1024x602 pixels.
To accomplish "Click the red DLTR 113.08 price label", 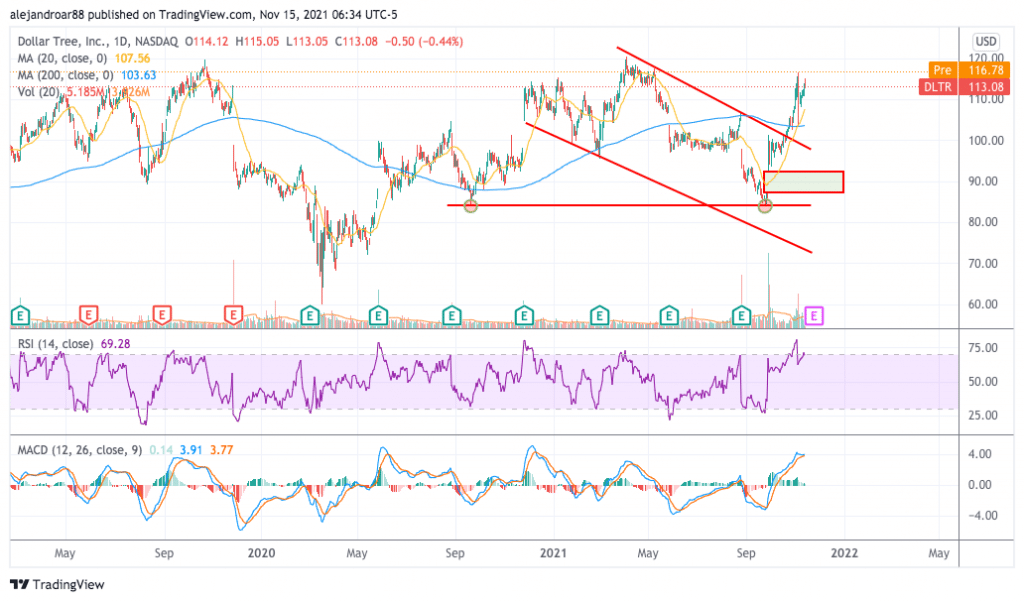I will (964, 87).
